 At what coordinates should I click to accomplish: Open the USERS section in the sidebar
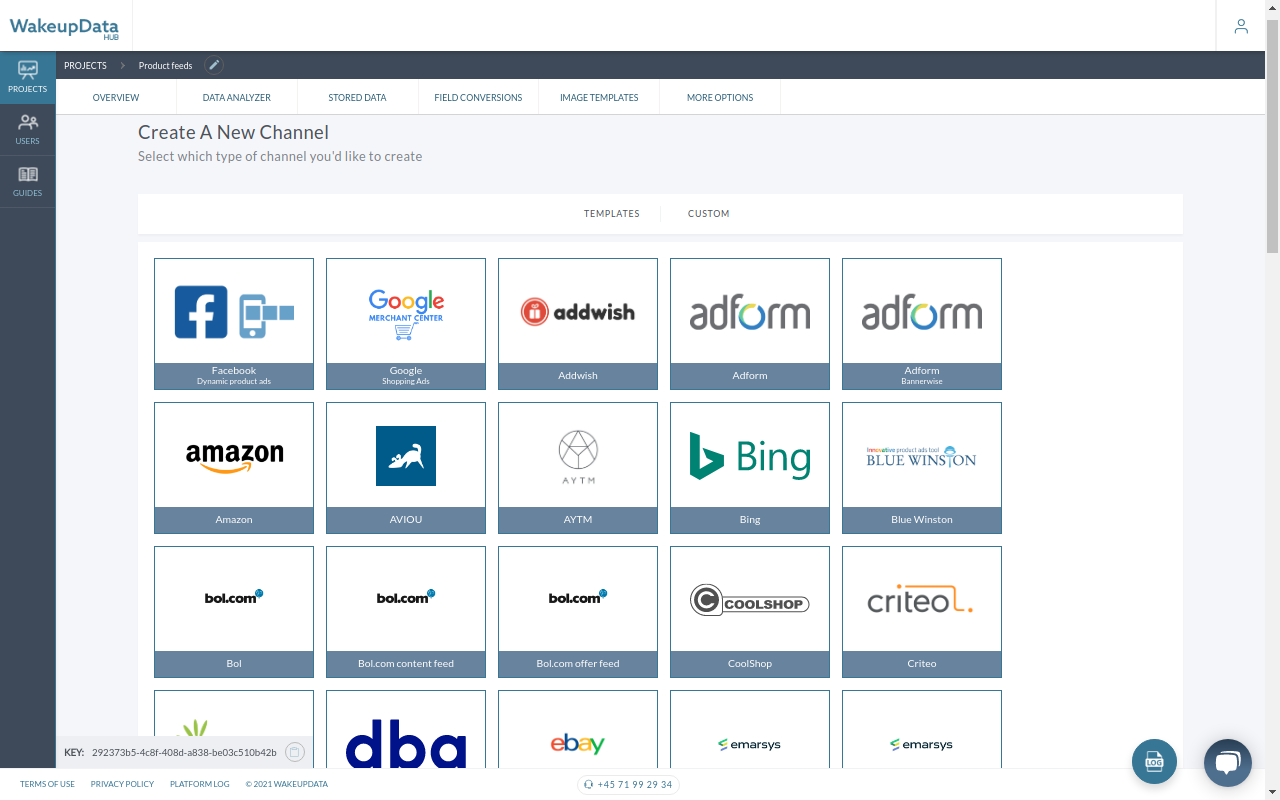27,129
